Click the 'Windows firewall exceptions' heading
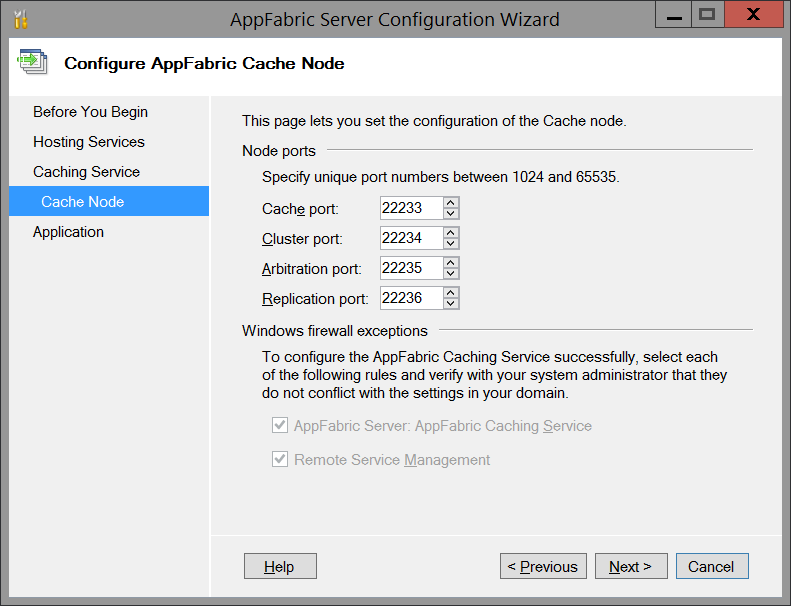Screen dimensions: 791x606 [x=334, y=331]
